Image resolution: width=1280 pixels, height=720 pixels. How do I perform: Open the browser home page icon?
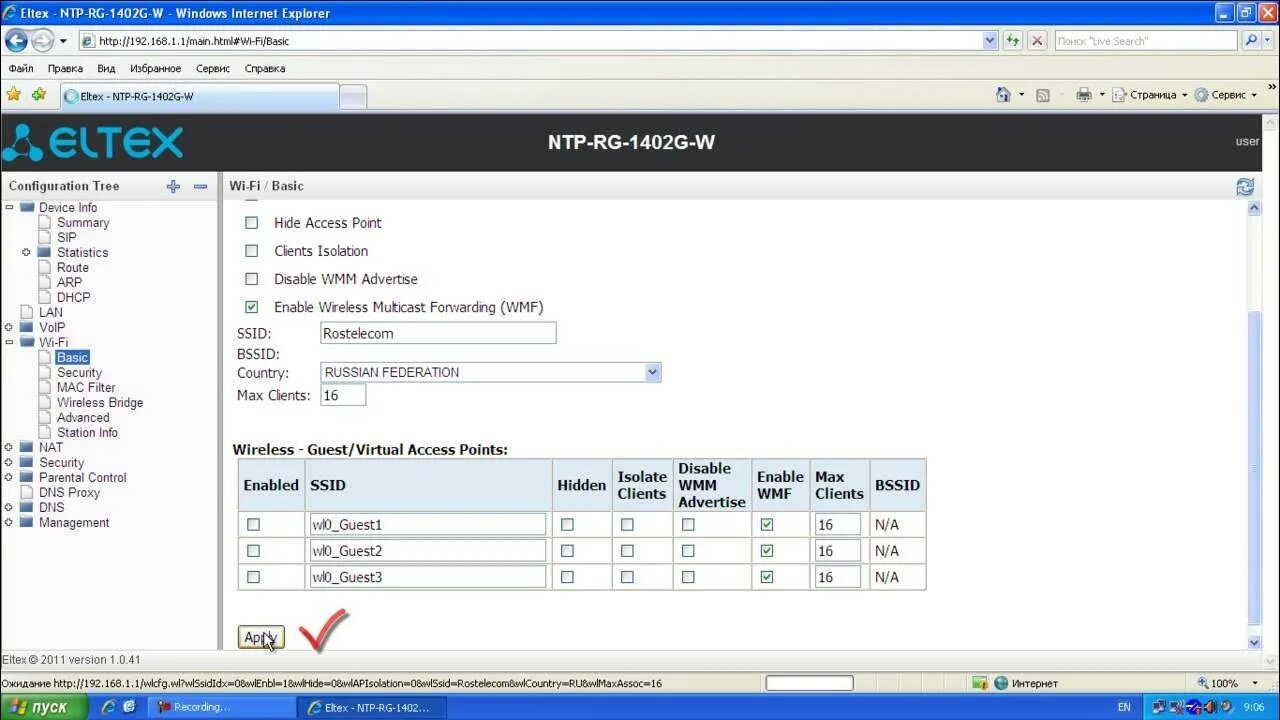coord(1004,94)
